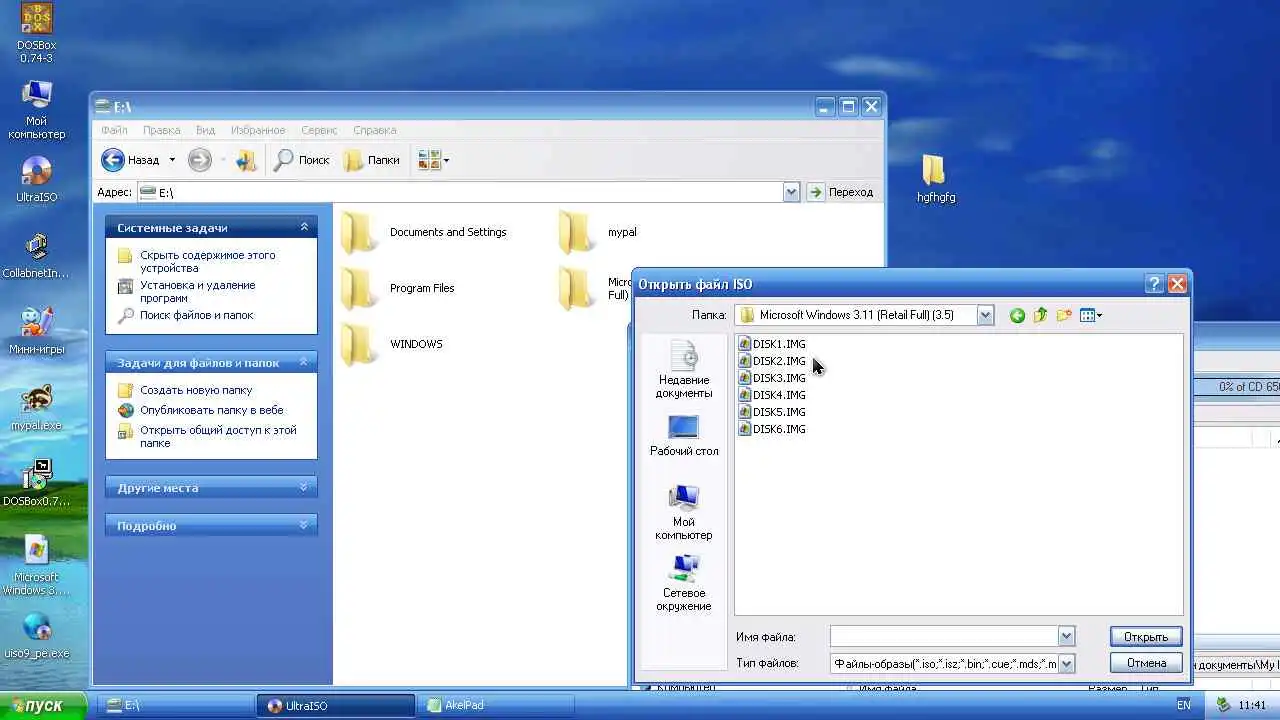The image size is (1280, 720).
Task: Click the Недавние документы places shortcut
Action: 684,369
